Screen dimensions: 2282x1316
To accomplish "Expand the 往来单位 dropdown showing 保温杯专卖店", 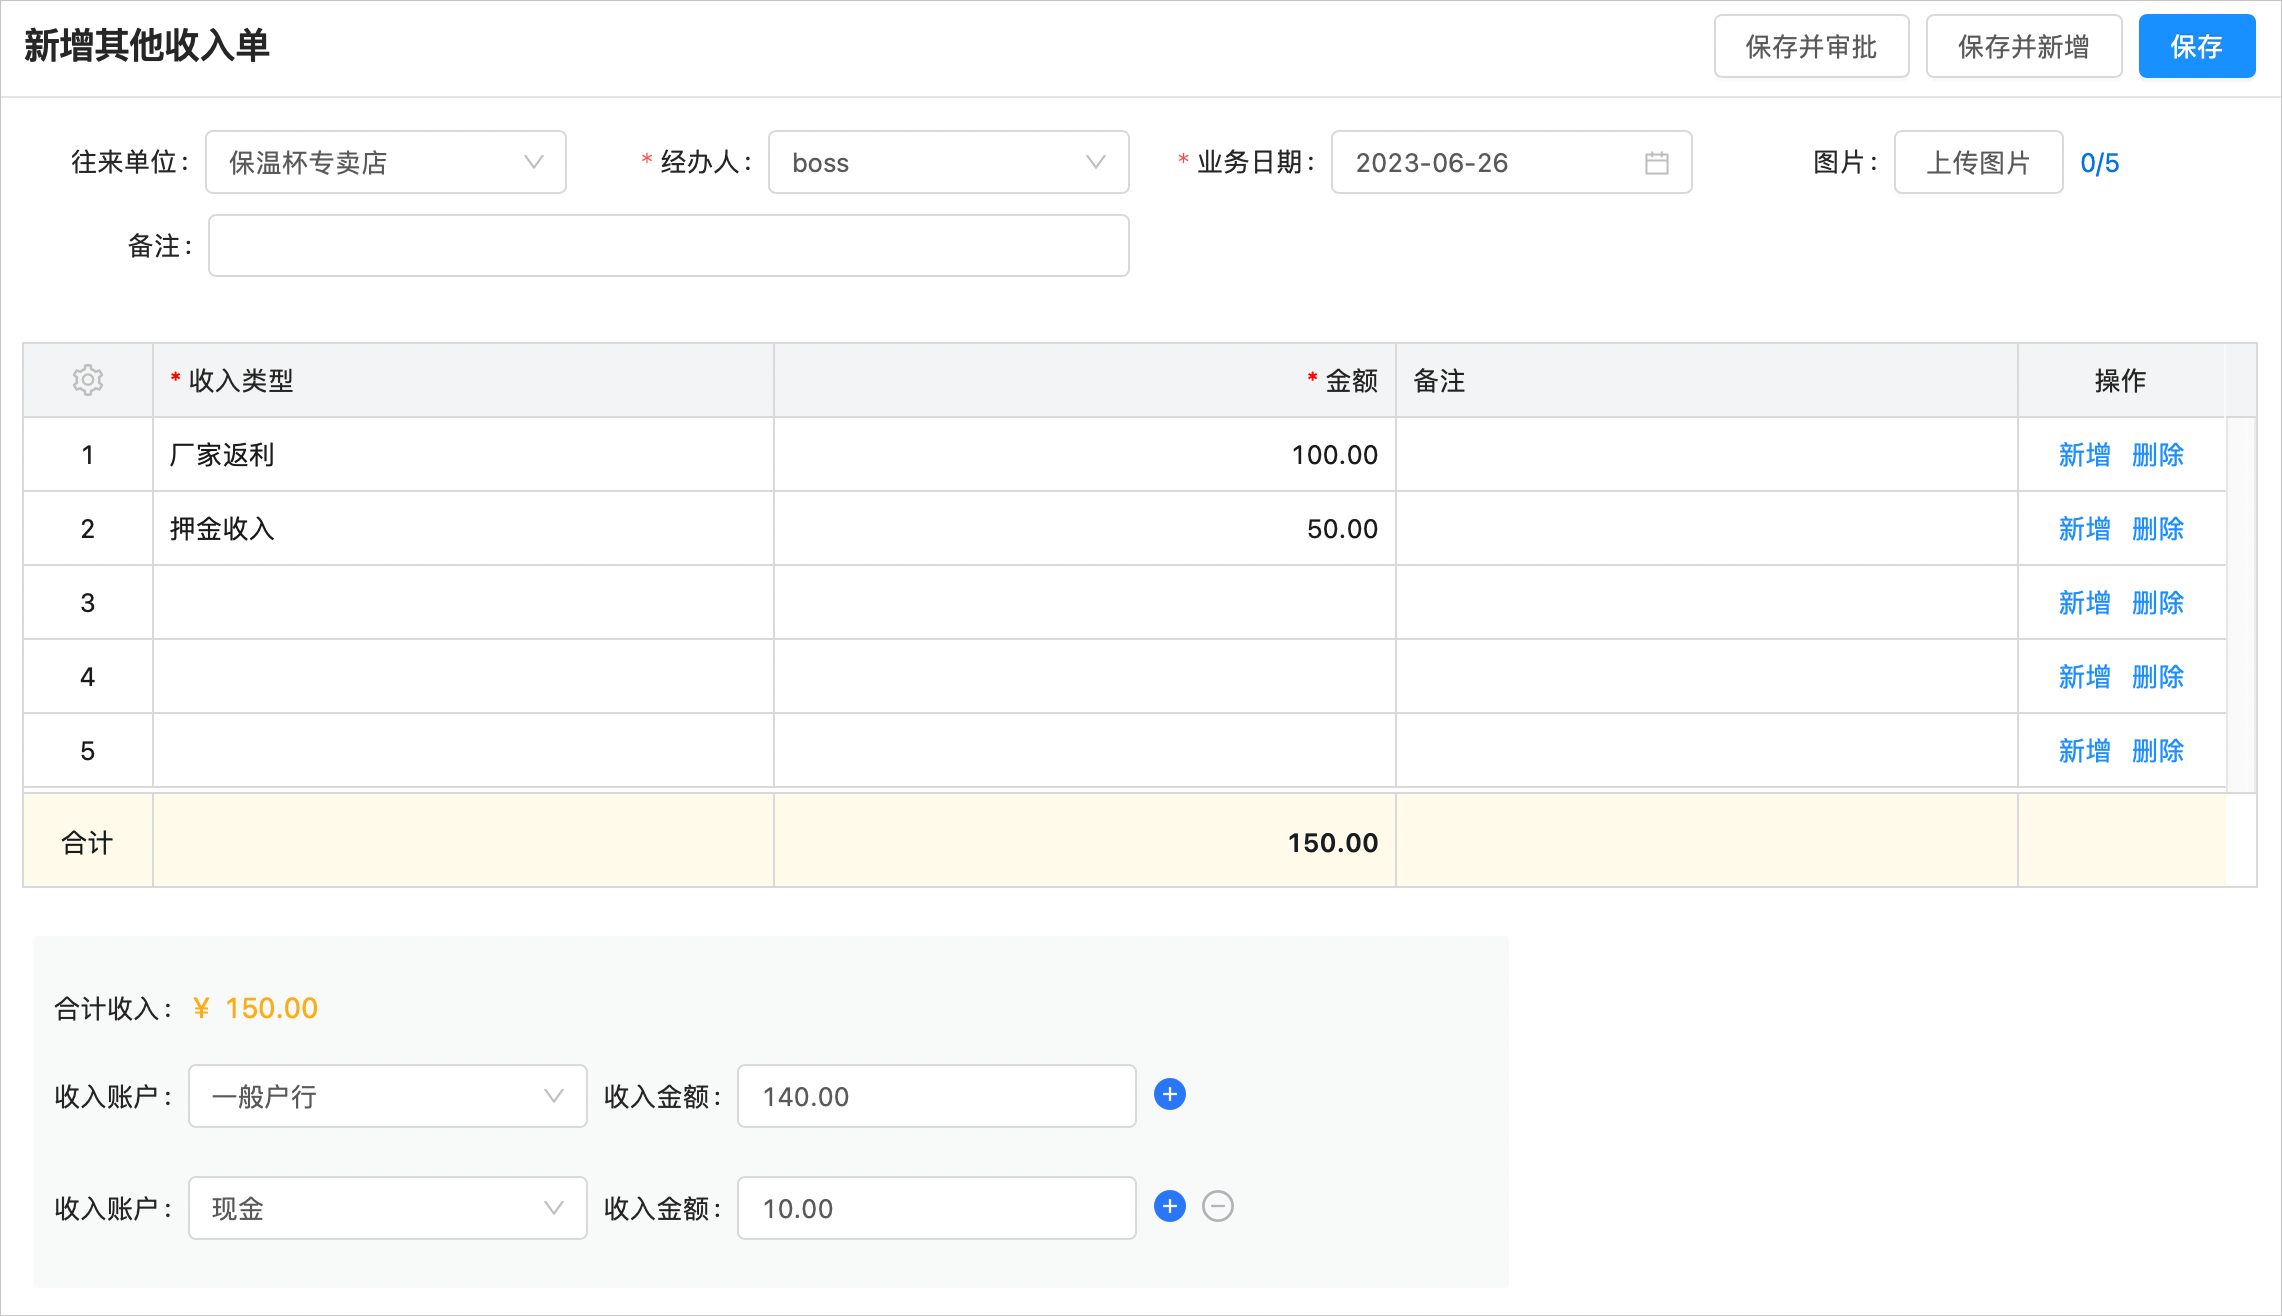I will (386, 162).
